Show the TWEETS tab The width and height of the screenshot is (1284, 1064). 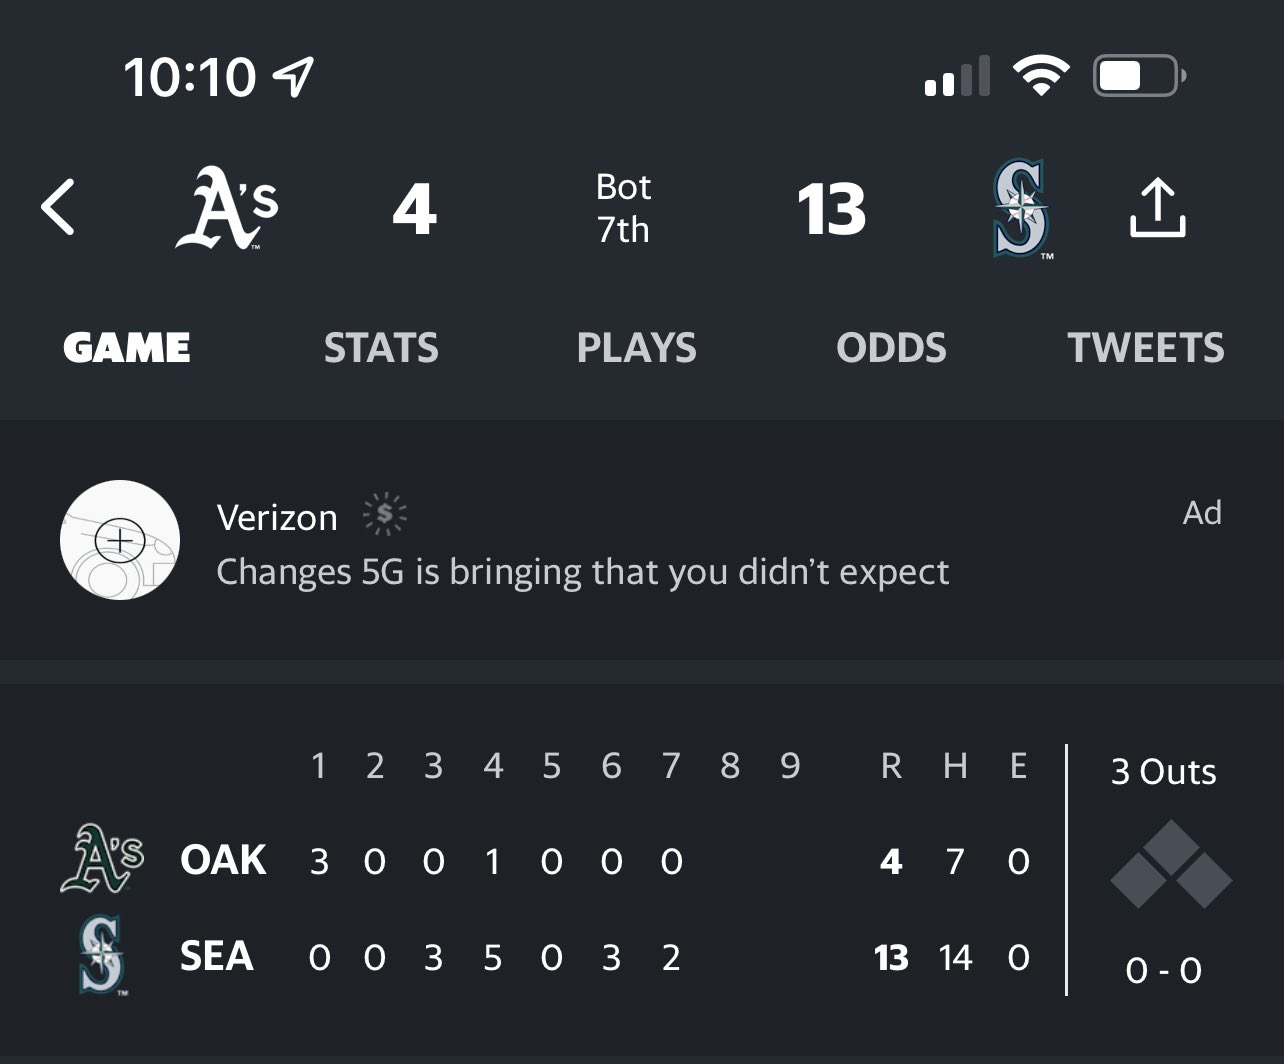1145,348
